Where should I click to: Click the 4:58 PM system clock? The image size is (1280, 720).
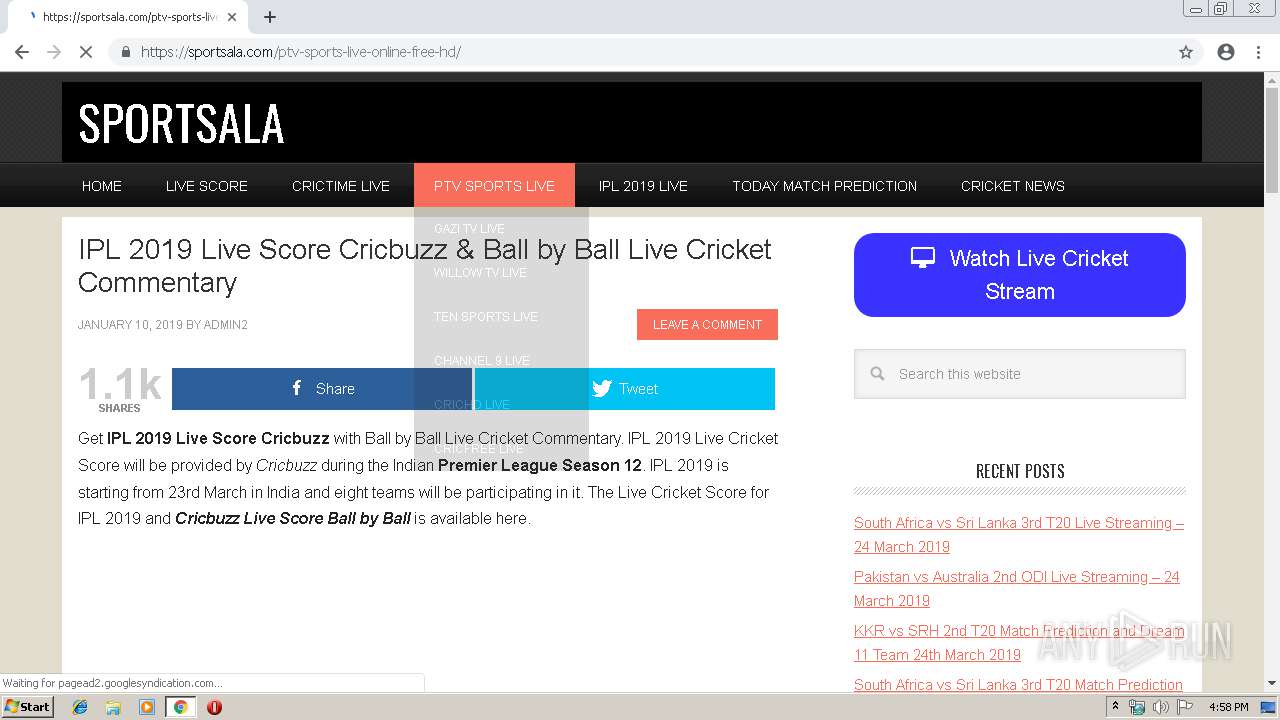(1228, 707)
